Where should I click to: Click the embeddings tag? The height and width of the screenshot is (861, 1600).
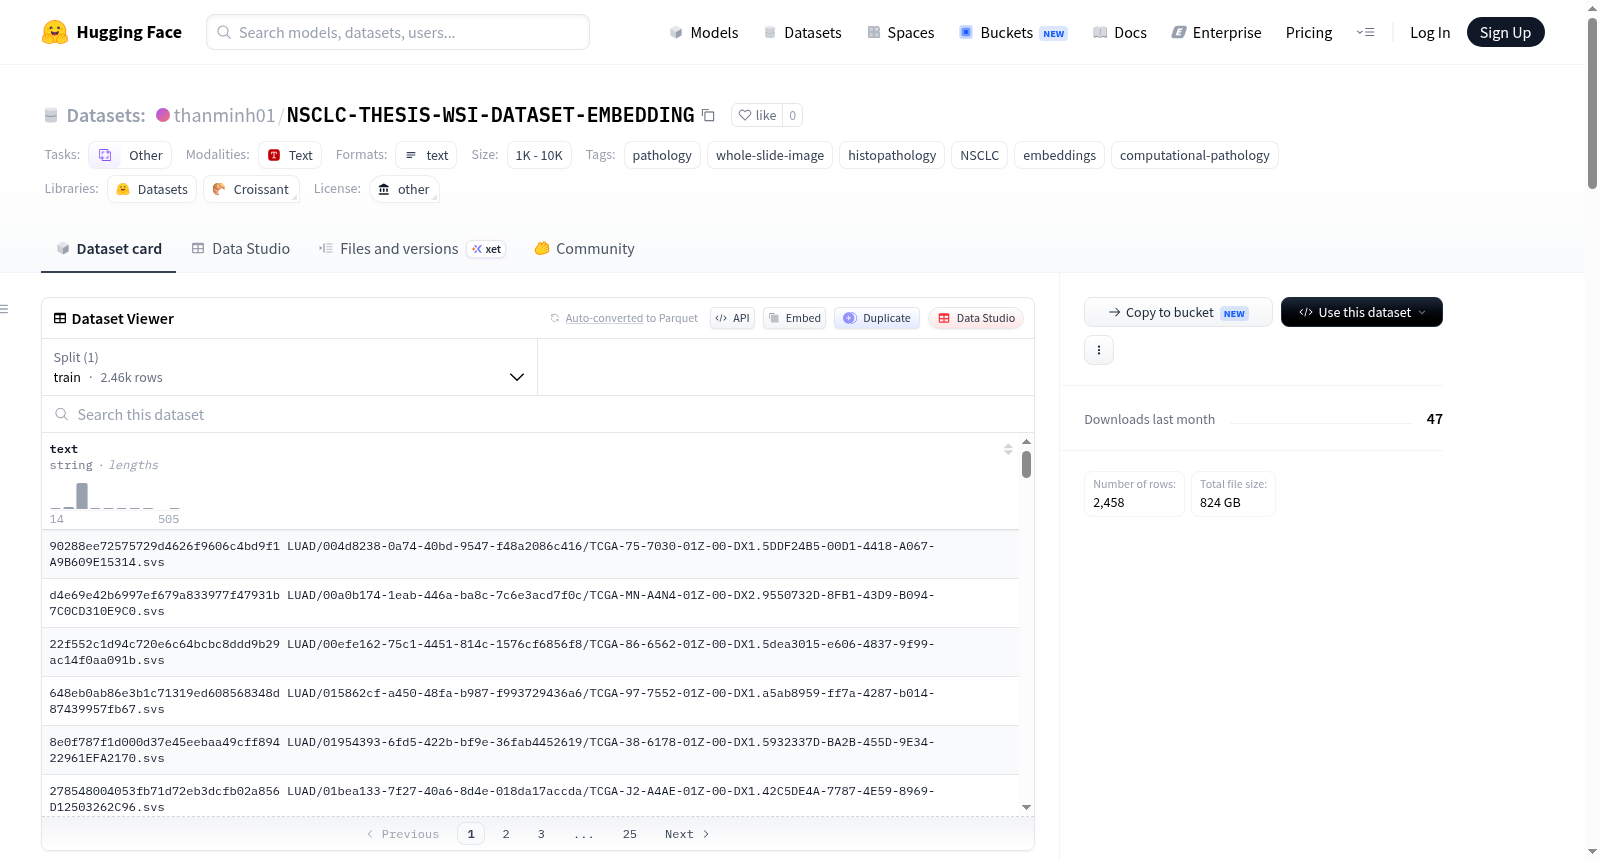click(1059, 155)
